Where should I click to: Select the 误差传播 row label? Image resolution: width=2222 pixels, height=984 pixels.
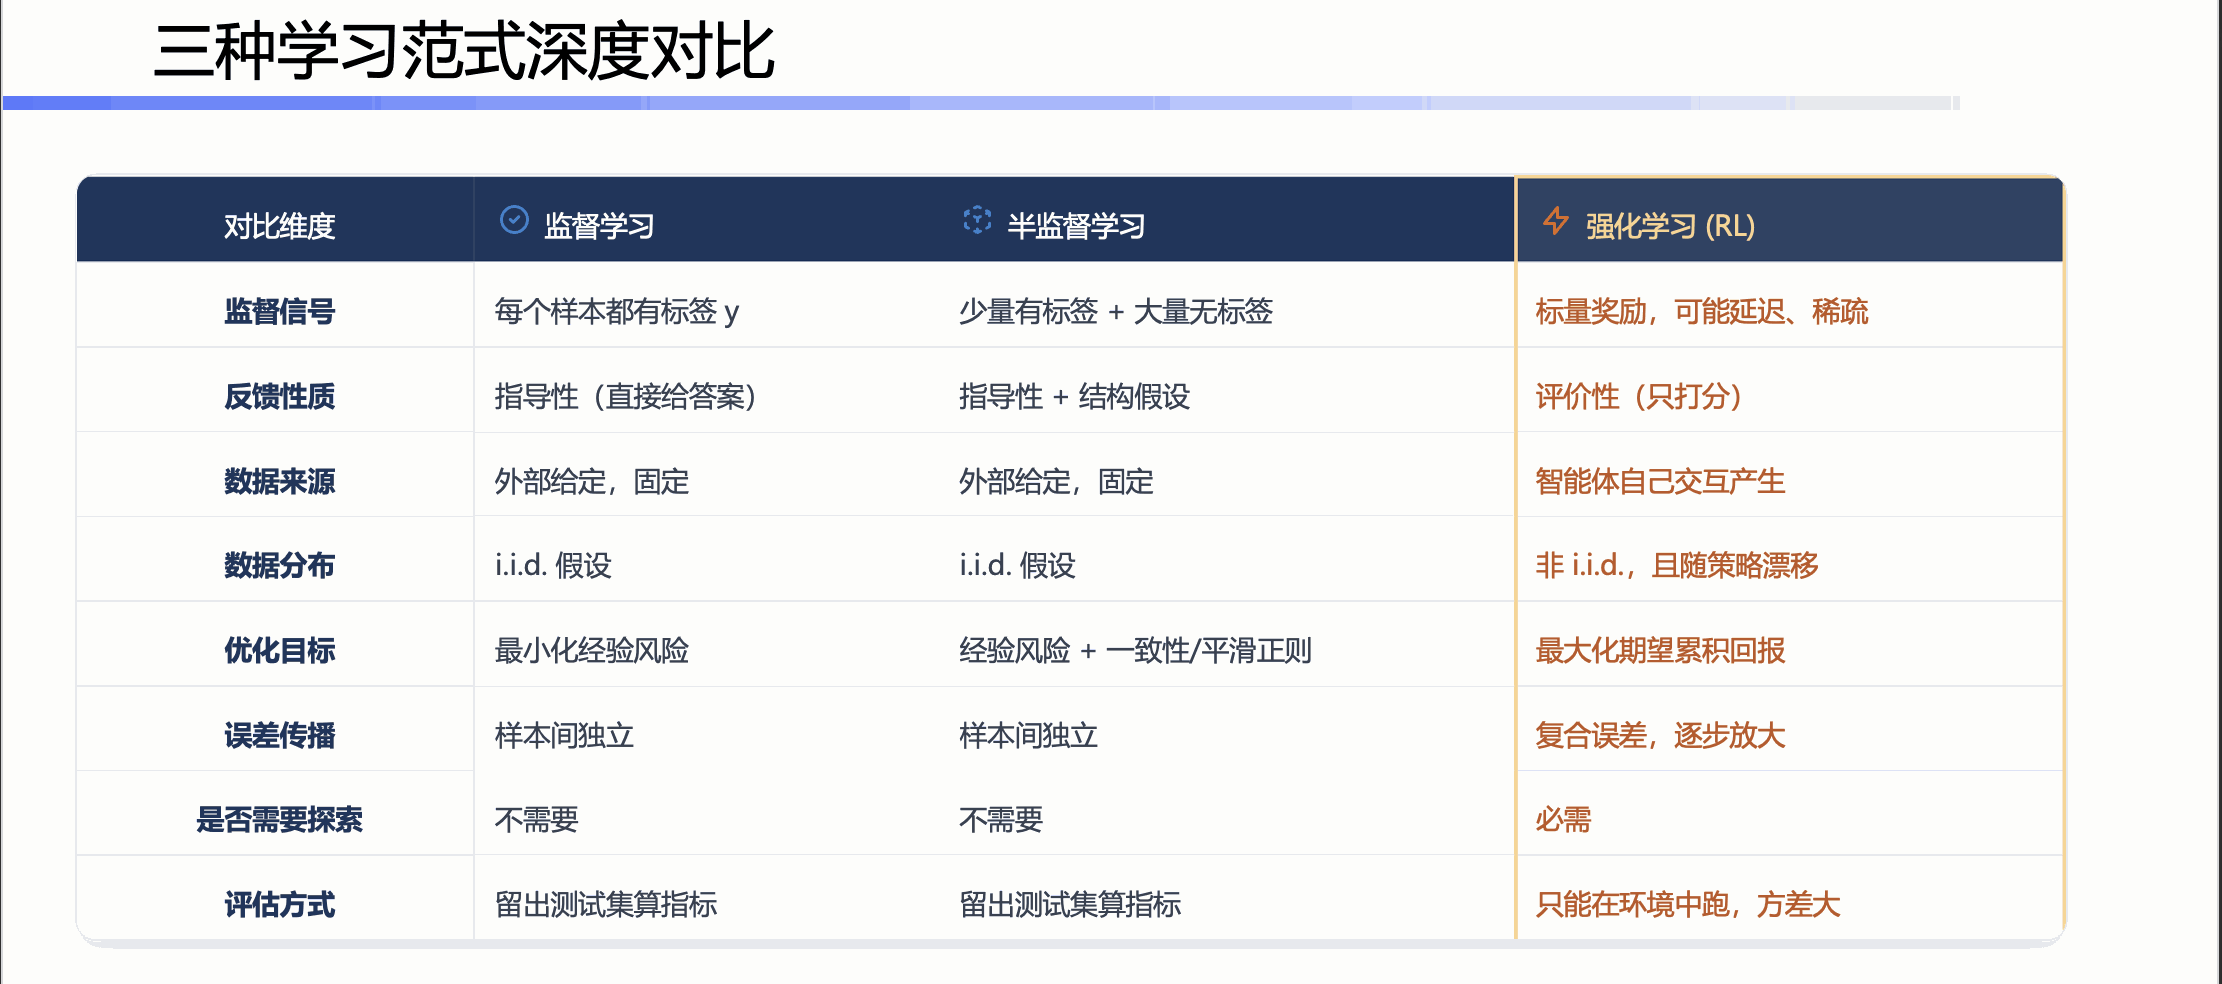279,736
